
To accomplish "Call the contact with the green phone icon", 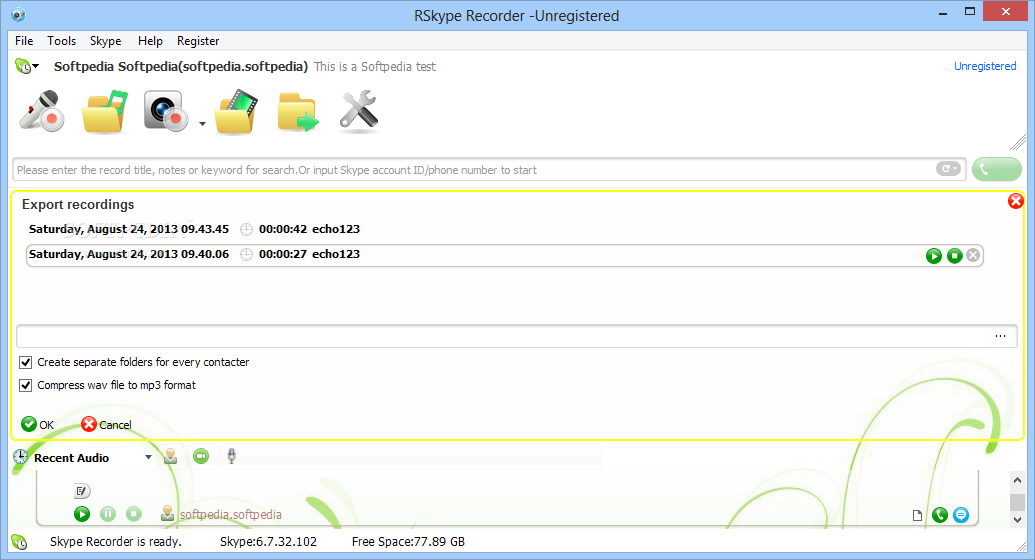I will [x=940, y=514].
